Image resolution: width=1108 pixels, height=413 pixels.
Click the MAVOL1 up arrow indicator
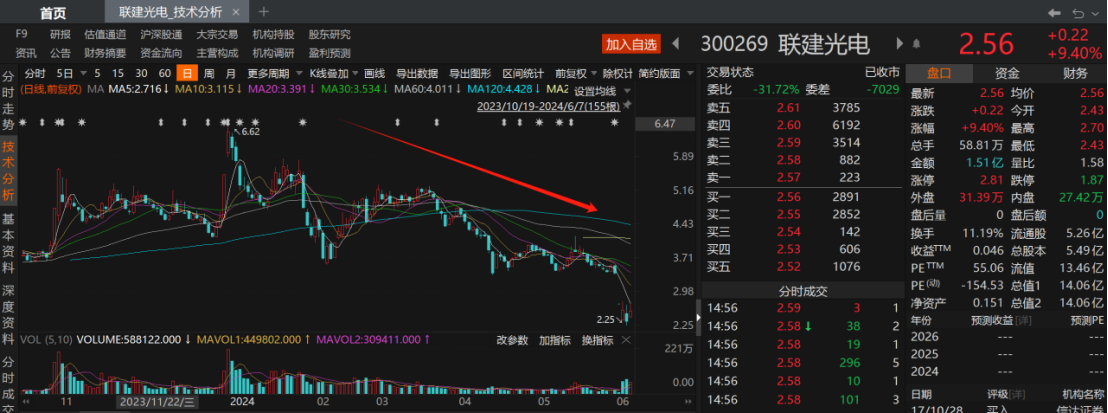pos(307,339)
